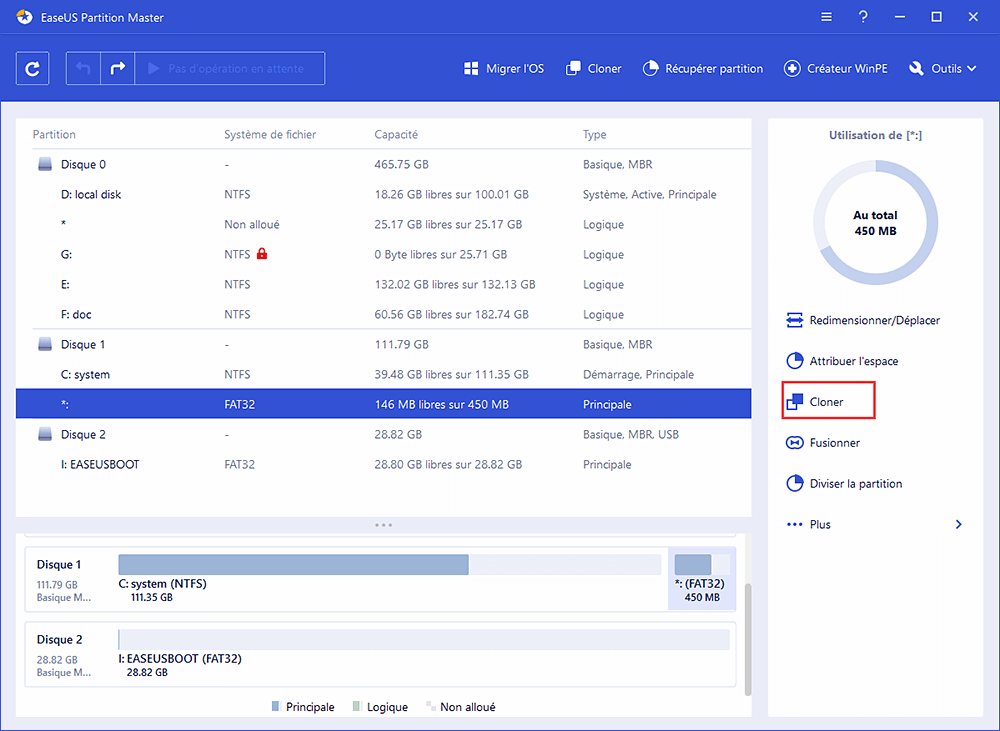Click the three-dot panel splitter handle
The height and width of the screenshot is (731, 1000).
tap(383, 525)
